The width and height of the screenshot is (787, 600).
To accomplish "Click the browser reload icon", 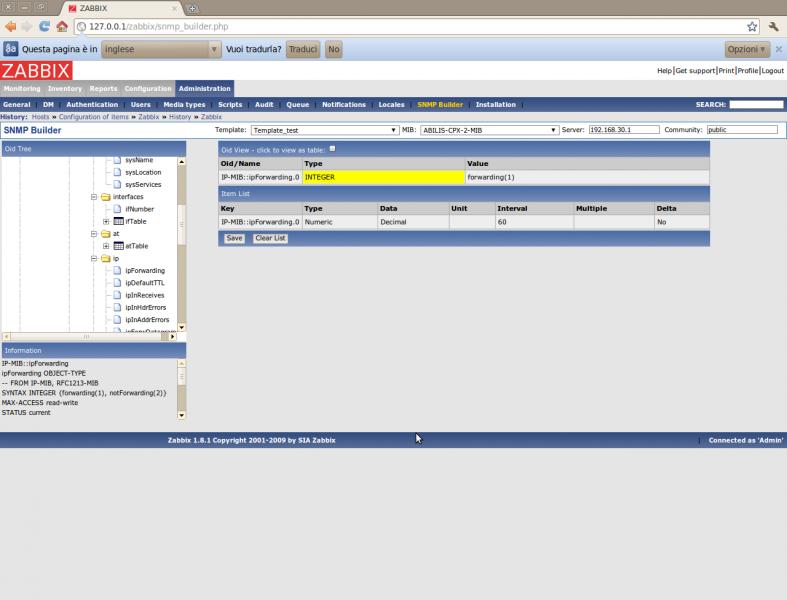I will (x=45, y=26).
